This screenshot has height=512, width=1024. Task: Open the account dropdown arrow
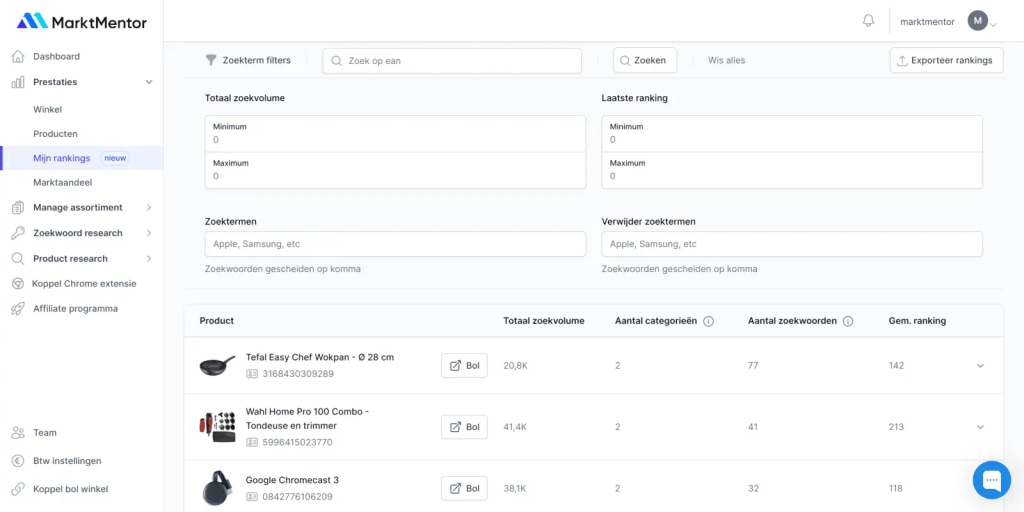[993, 25]
